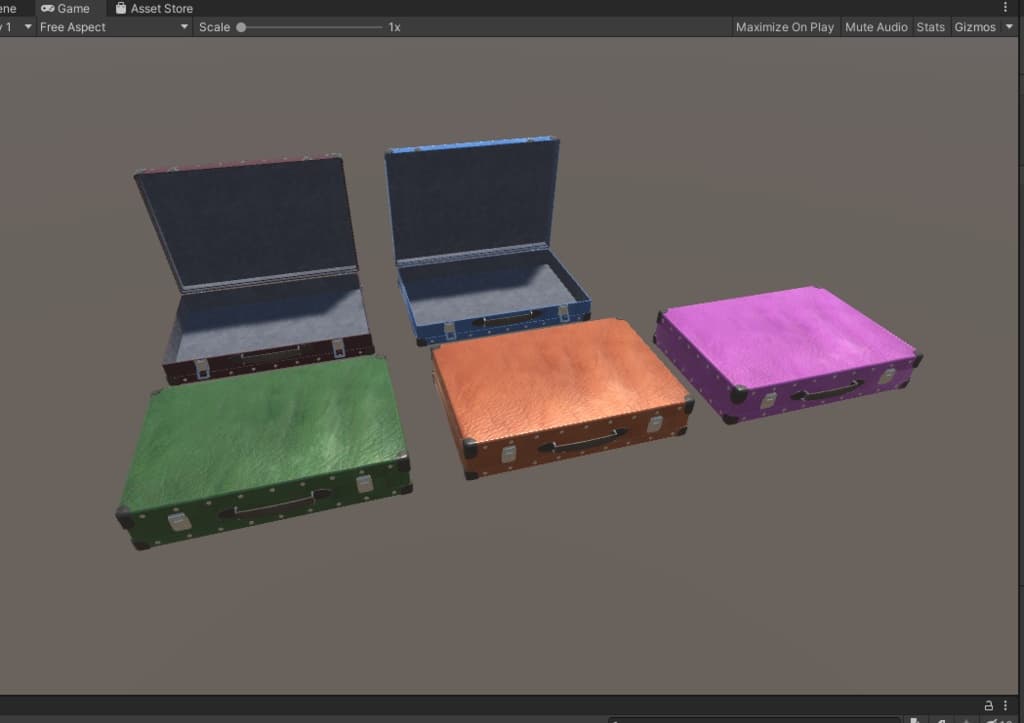Open the three-dot menu at top right
The height and width of the screenshot is (723, 1024).
[x=1006, y=8]
